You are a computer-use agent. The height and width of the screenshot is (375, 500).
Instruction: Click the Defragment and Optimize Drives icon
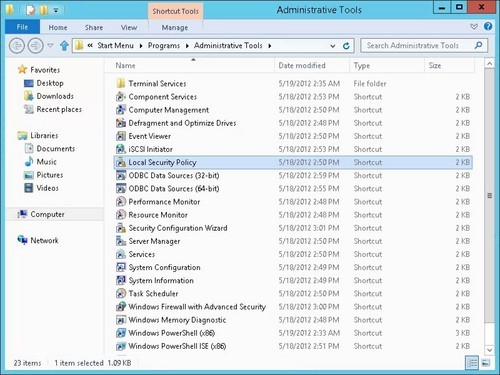pyautogui.click(x=121, y=123)
